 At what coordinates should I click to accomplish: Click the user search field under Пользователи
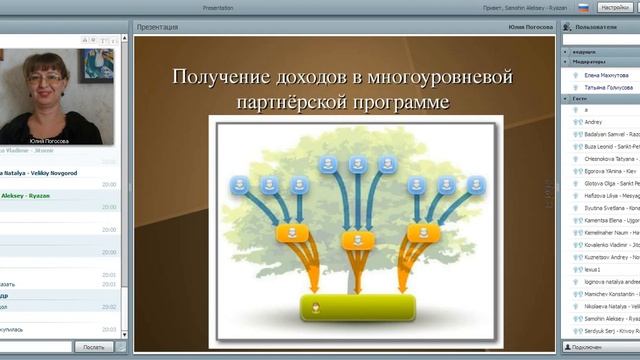tap(601, 40)
